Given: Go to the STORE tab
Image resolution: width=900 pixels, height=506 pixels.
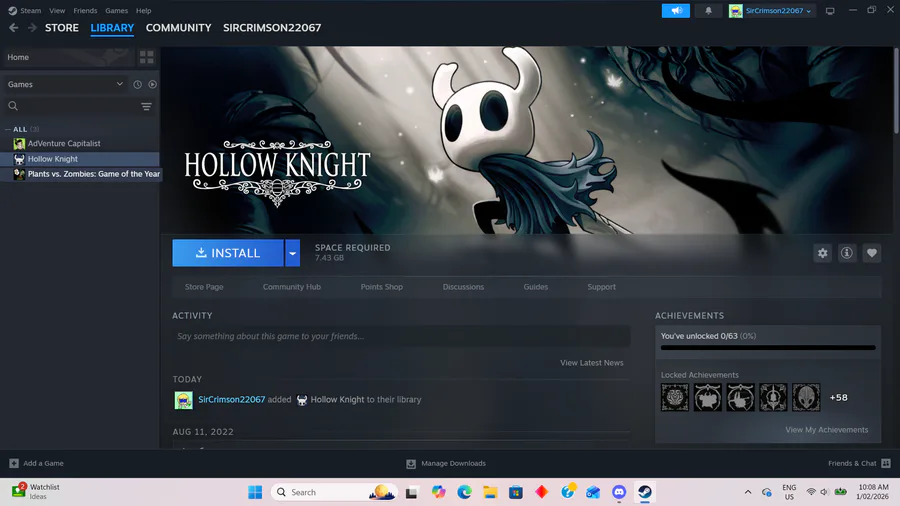Looking at the screenshot, I should pyautogui.click(x=62, y=28).
